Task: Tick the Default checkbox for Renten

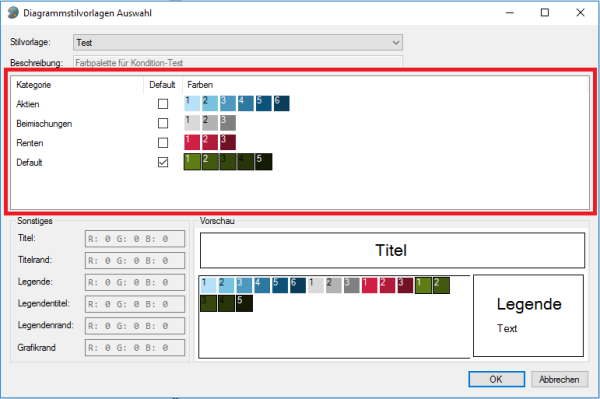Action: point(163,143)
